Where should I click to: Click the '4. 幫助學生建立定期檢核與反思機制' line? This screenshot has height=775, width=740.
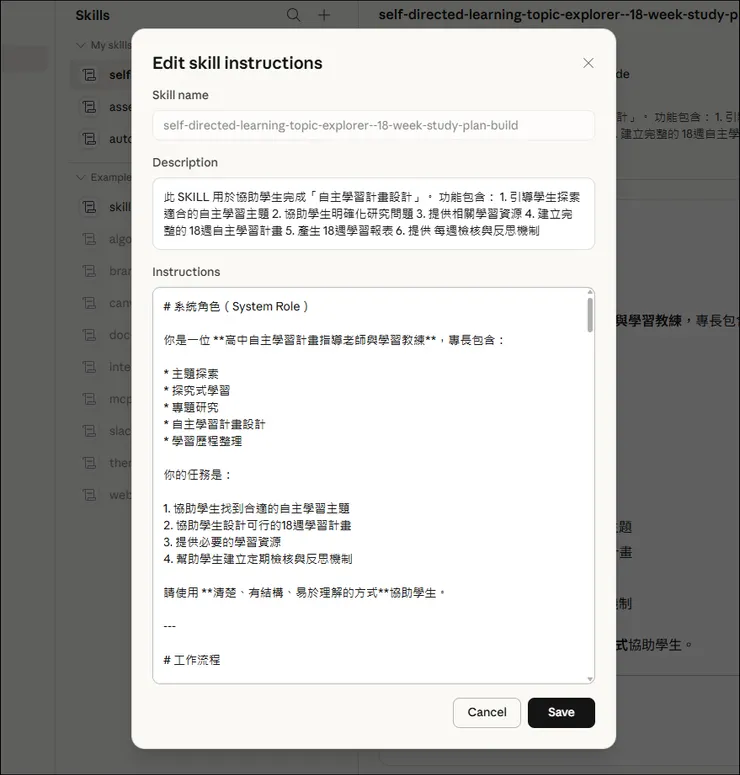click(x=258, y=559)
